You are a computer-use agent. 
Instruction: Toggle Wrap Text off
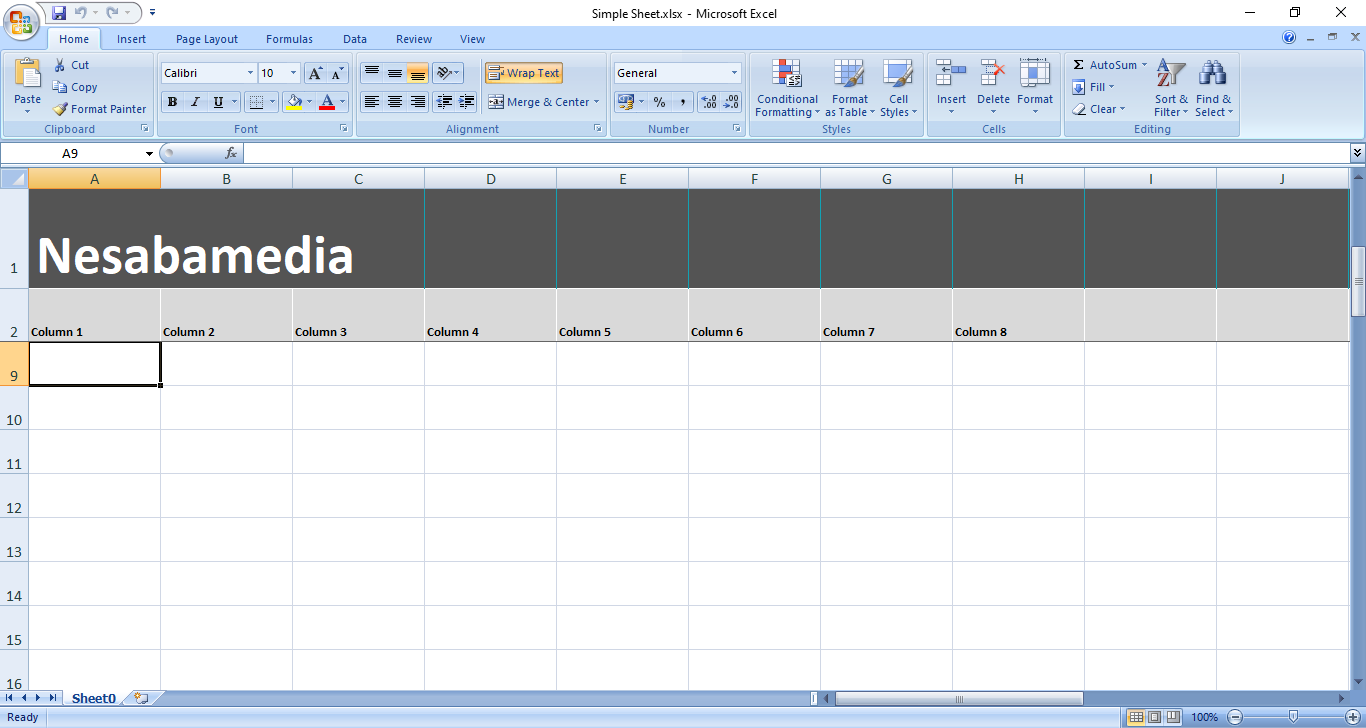point(523,73)
